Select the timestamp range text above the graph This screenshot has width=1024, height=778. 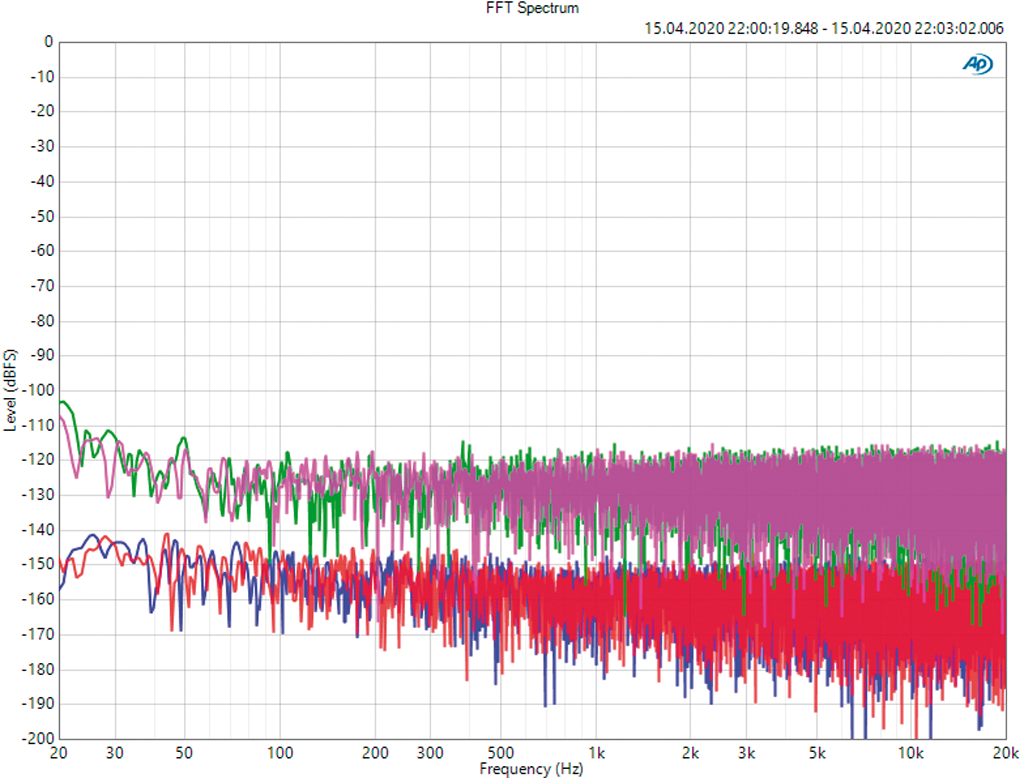pyautogui.click(x=823, y=28)
